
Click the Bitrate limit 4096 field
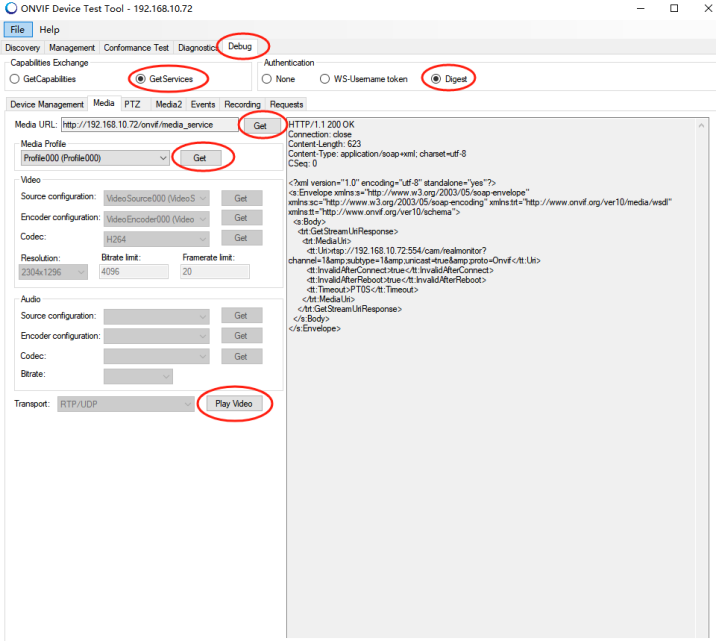click(134, 272)
